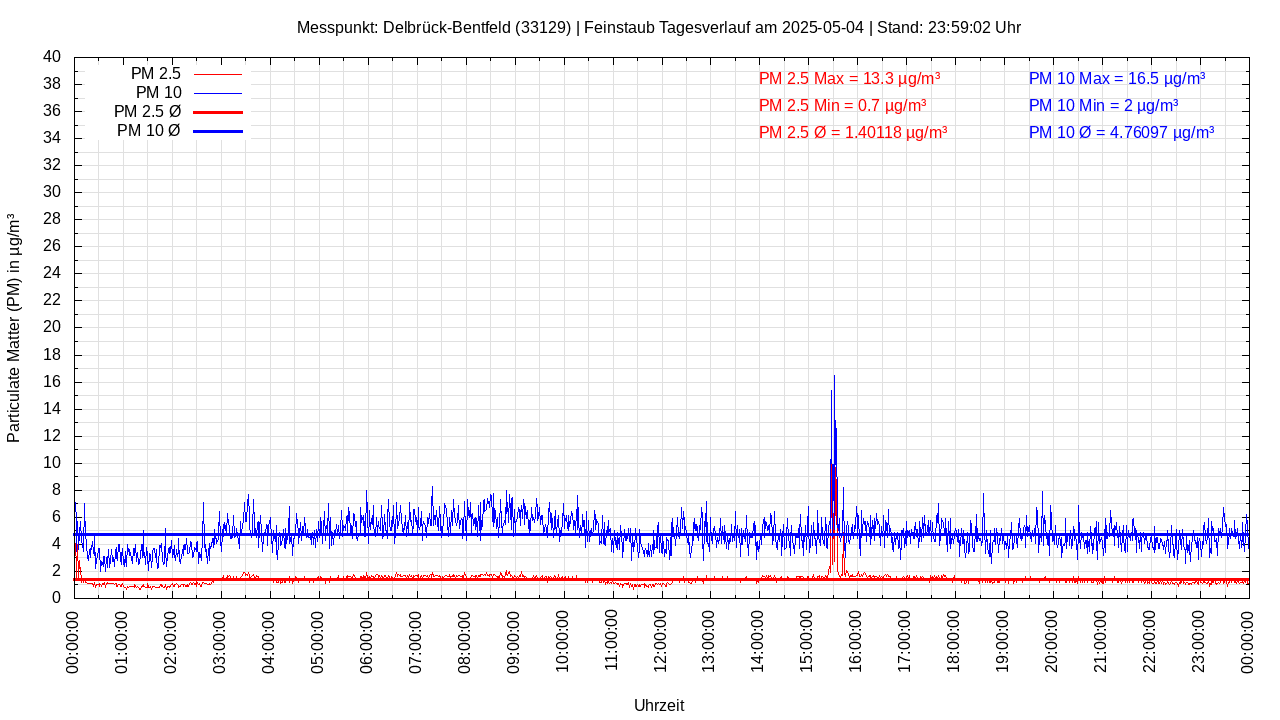This screenshot has height=720, width=1280.
Task: Click the PM 10 thin blue legend line
Action: (218, 93)
